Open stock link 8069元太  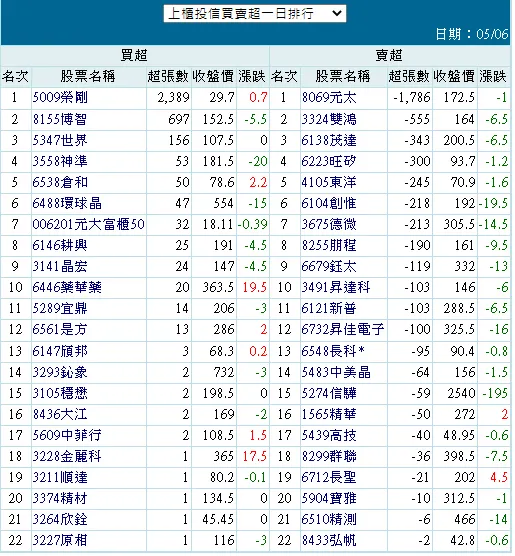tap(329, 98)
